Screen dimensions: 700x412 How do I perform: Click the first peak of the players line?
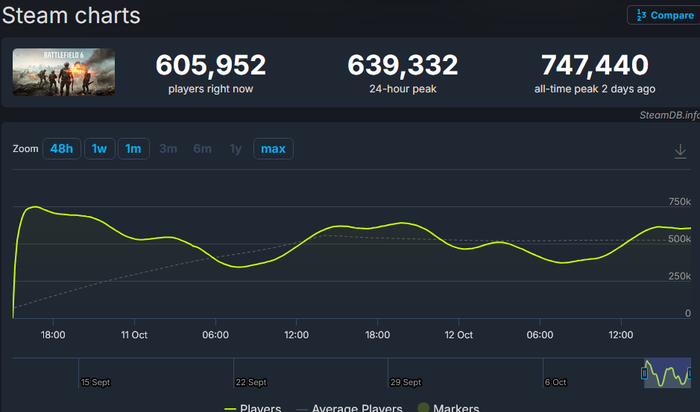click(x=34, y=207)
